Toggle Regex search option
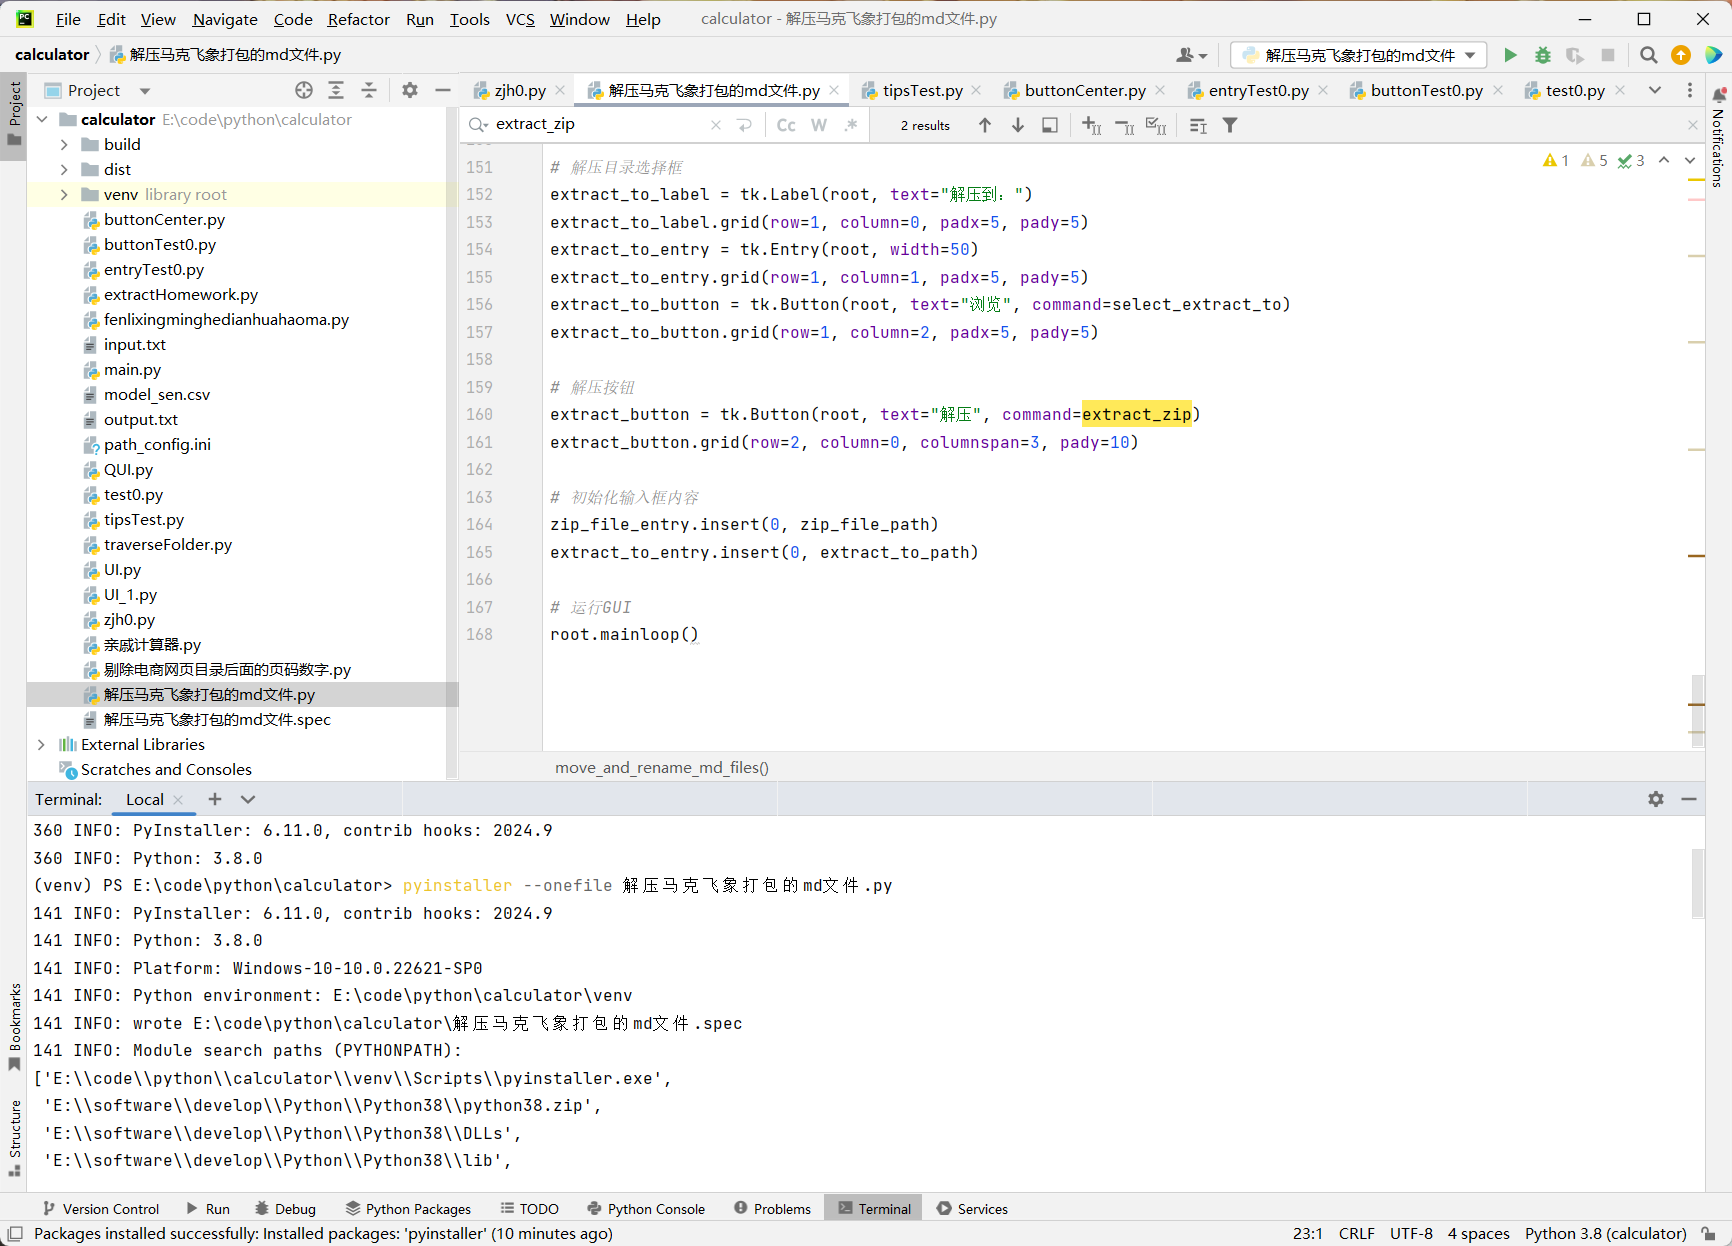The width and height of the screenshot is (1732, 1246). (851, 125)
